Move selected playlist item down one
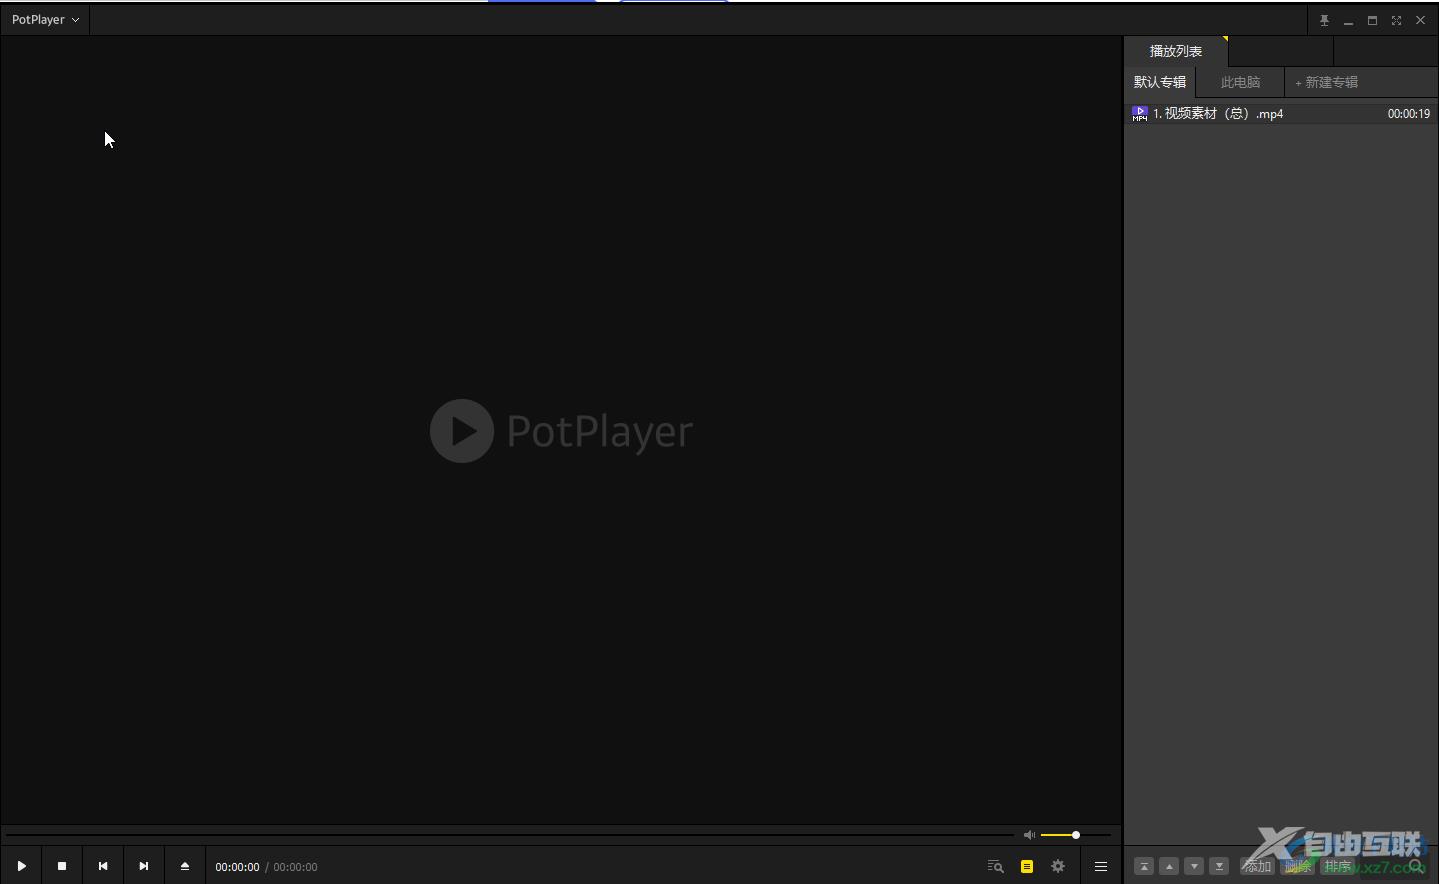This screenshot has height=884, width=1439. [x=1194, y=866]
